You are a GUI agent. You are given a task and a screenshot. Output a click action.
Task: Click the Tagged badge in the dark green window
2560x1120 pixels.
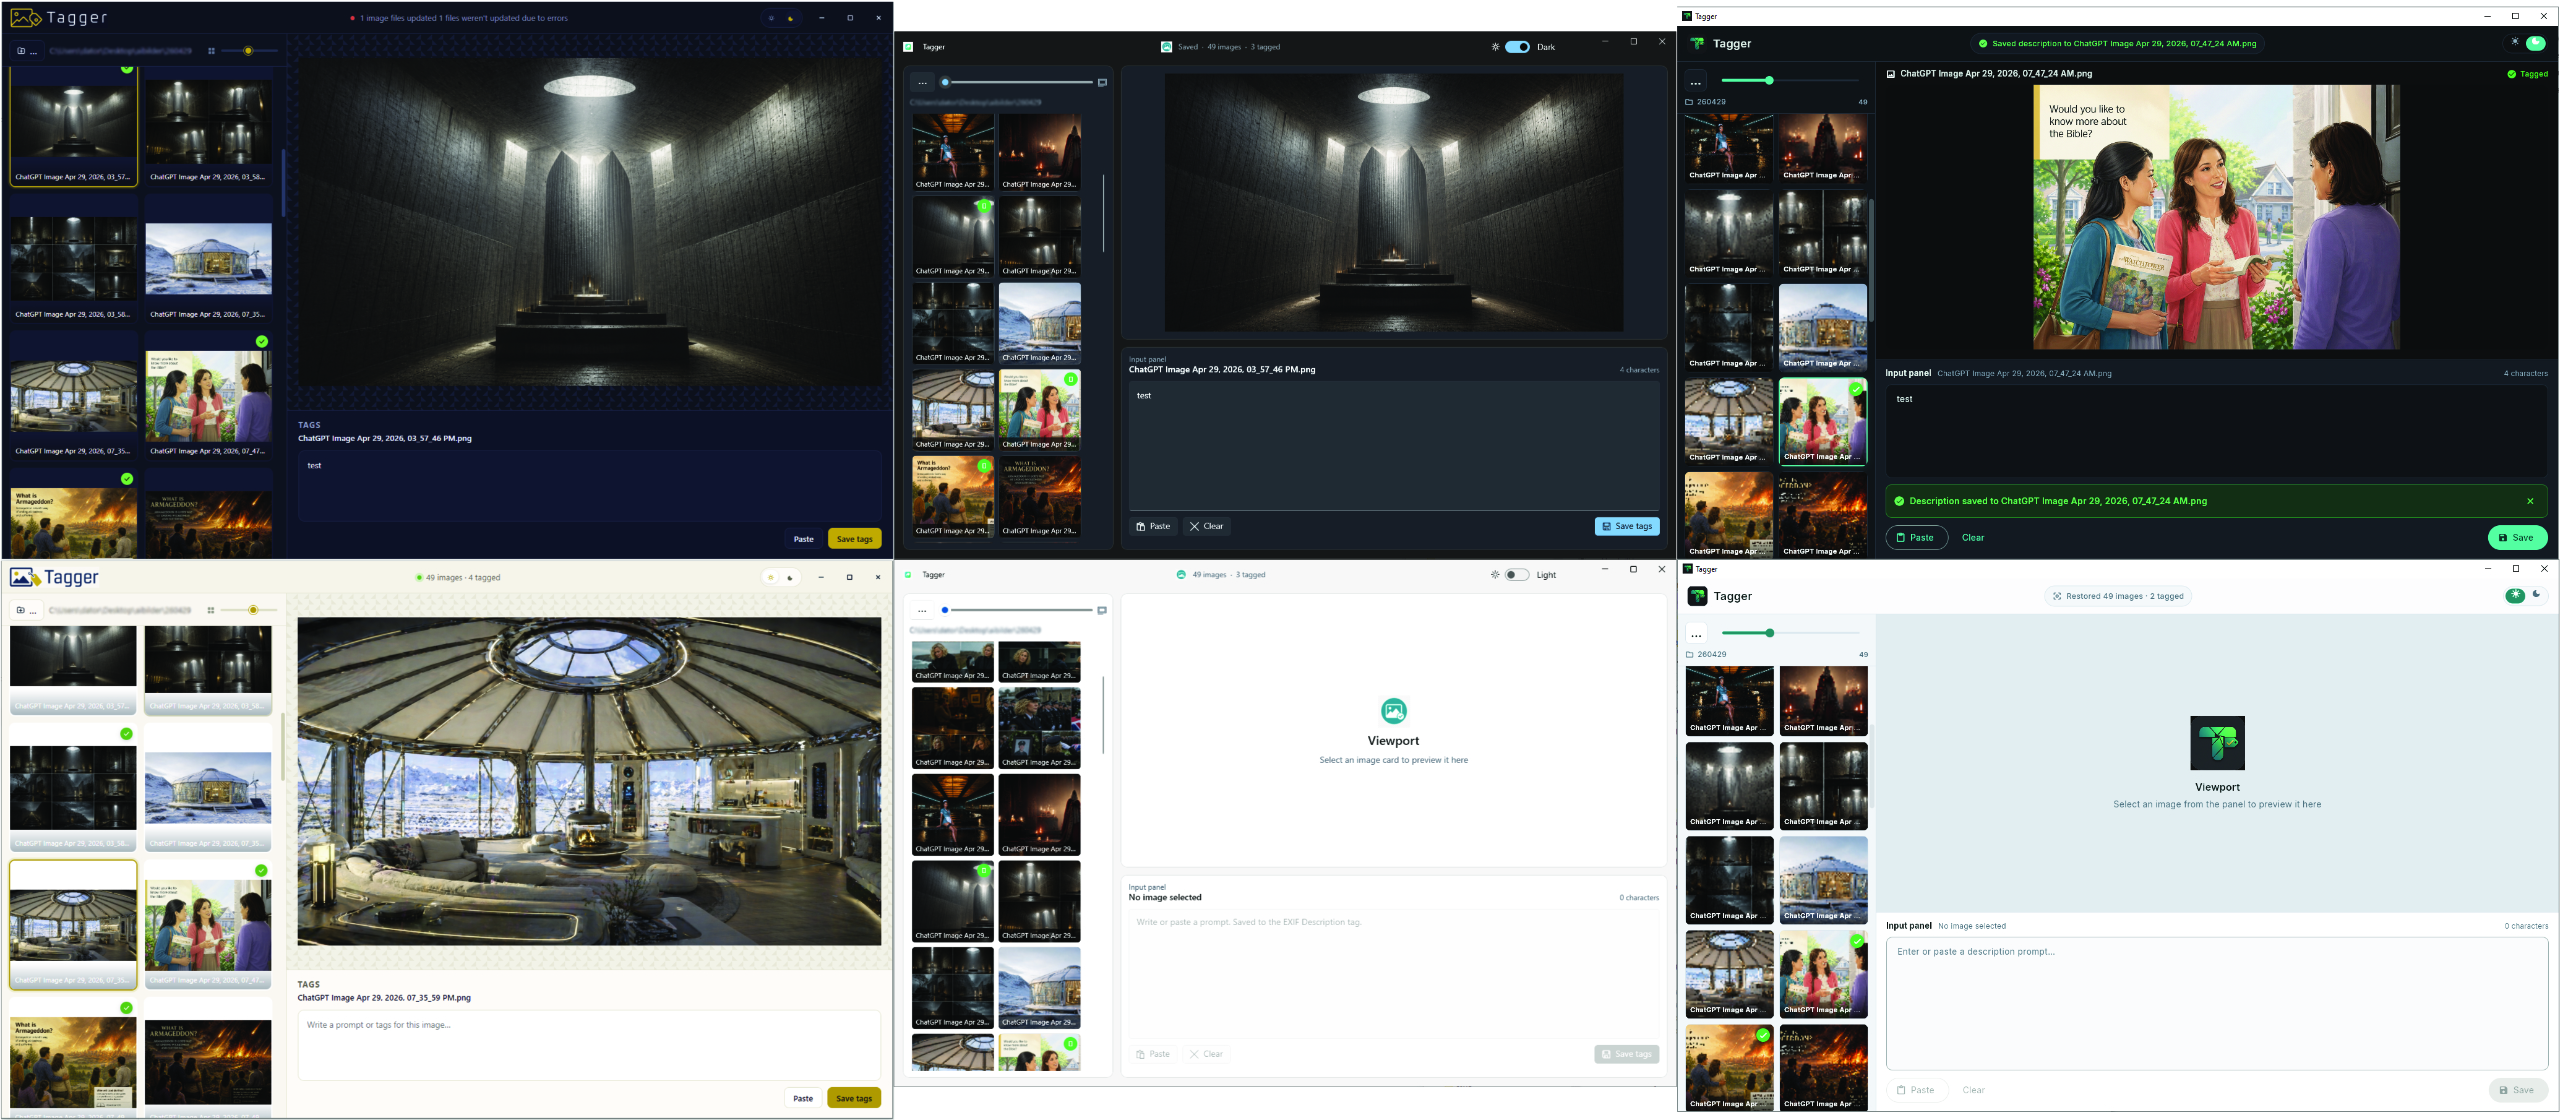[x=2527, y=74]
